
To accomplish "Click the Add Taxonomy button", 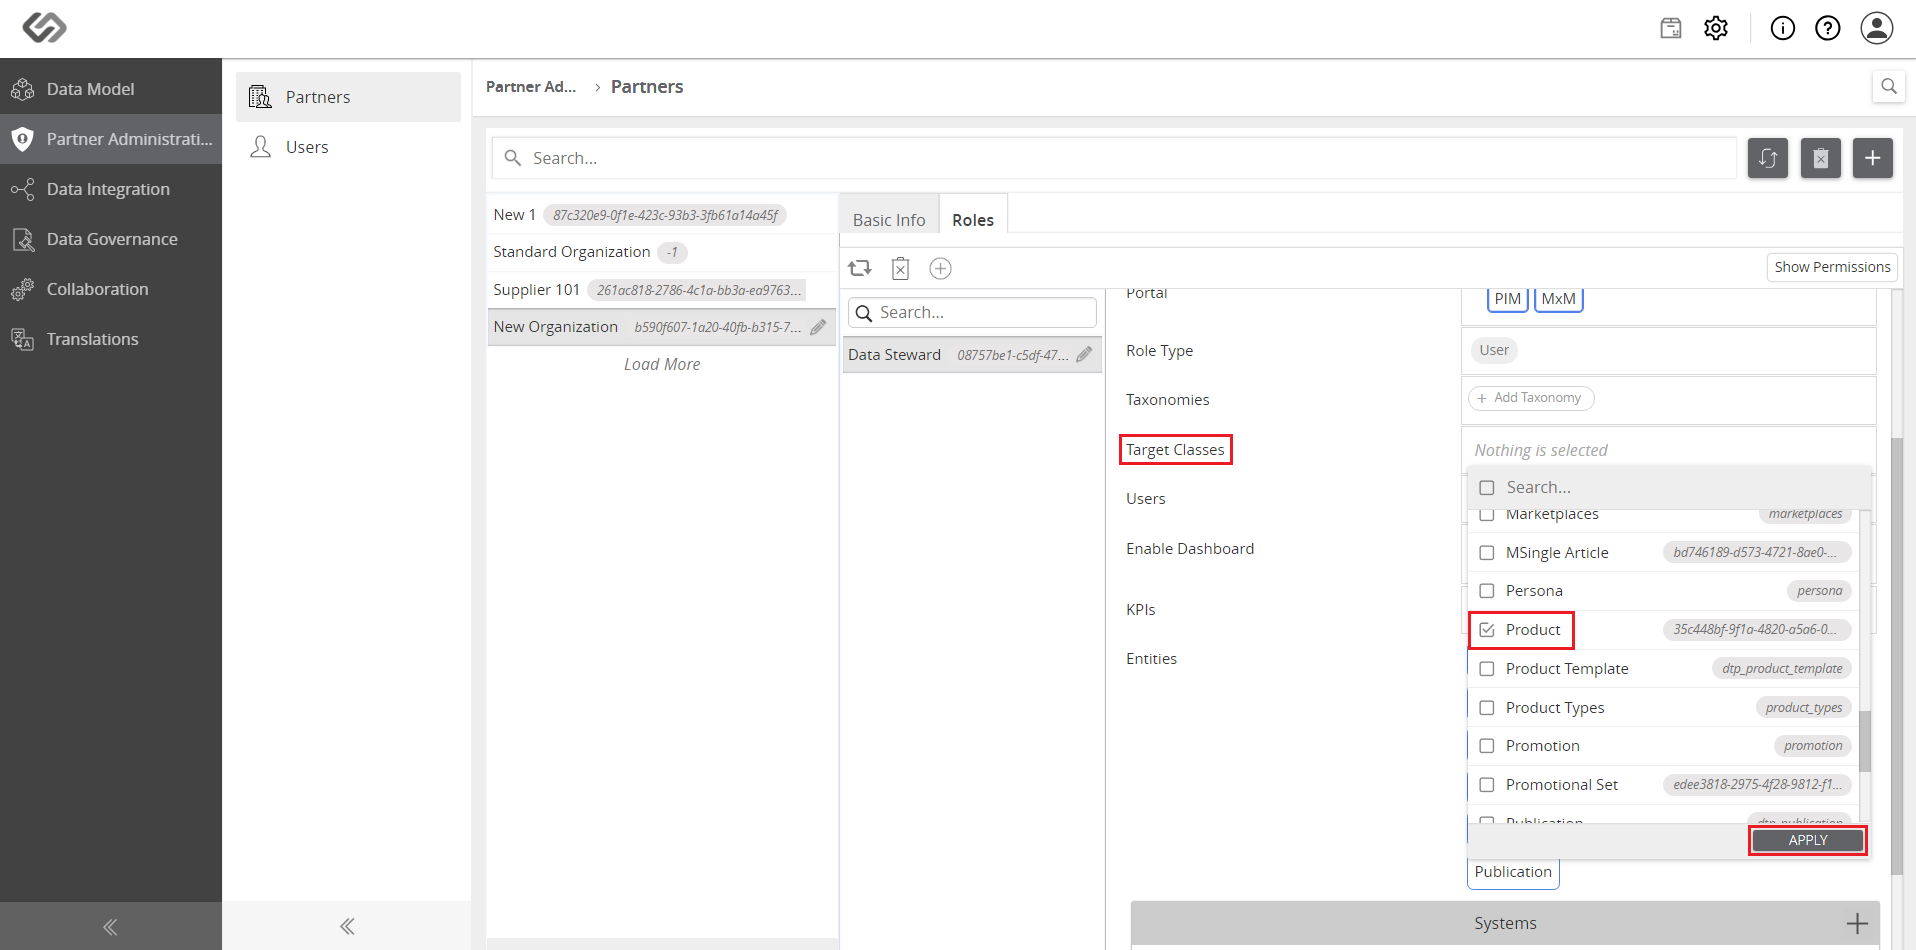I will click(1531, 398).
